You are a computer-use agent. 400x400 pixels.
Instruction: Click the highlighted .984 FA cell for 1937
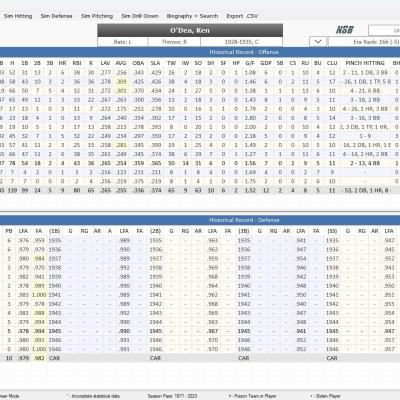[39, 259]
